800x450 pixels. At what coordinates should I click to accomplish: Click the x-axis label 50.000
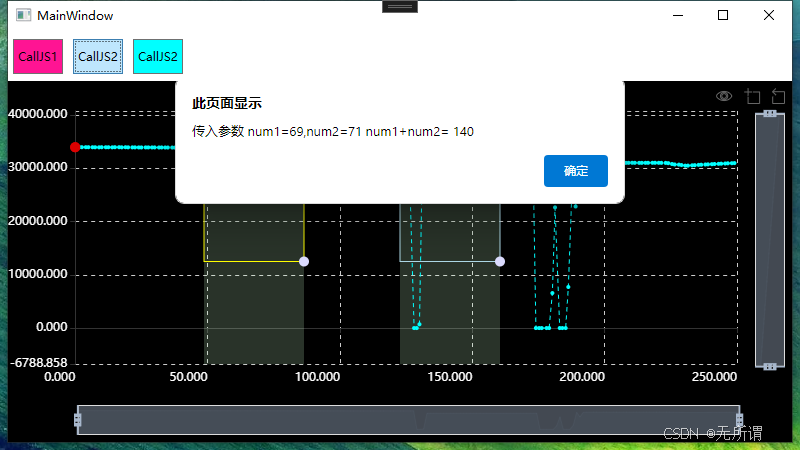tap(189, 377)
